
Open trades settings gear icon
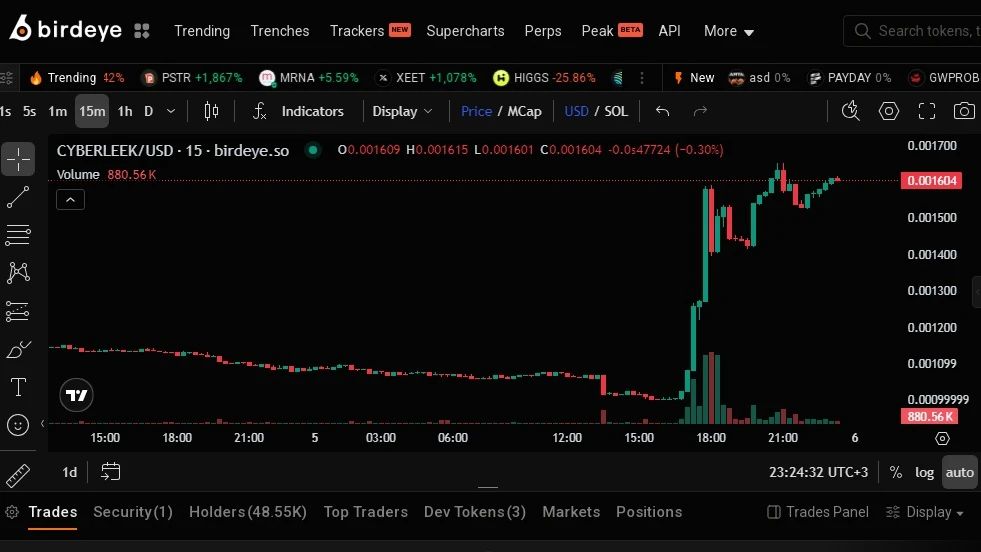click(x=12, y=513)
